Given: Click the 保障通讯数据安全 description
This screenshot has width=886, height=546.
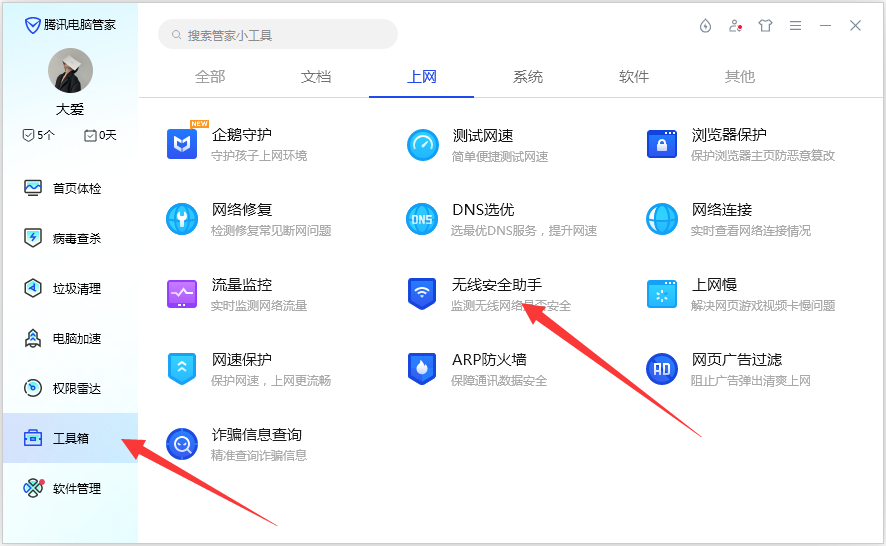Looking at the screenshot, I should (499, 381).
